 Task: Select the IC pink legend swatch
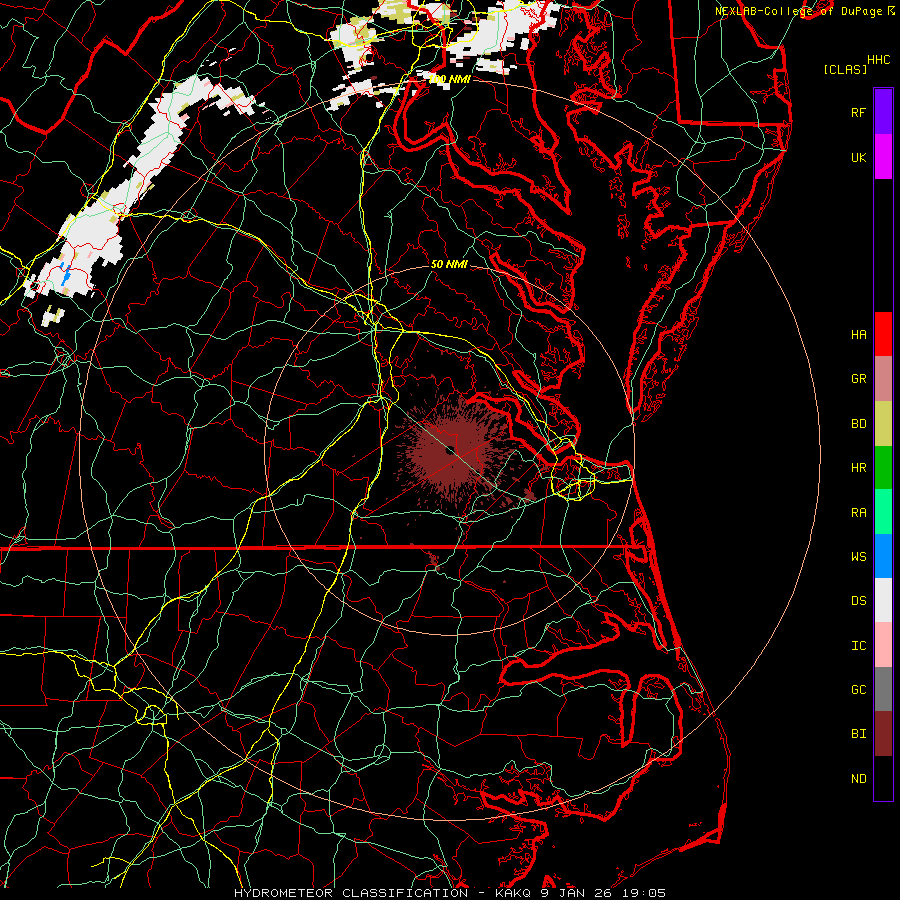tap(883, 645)
